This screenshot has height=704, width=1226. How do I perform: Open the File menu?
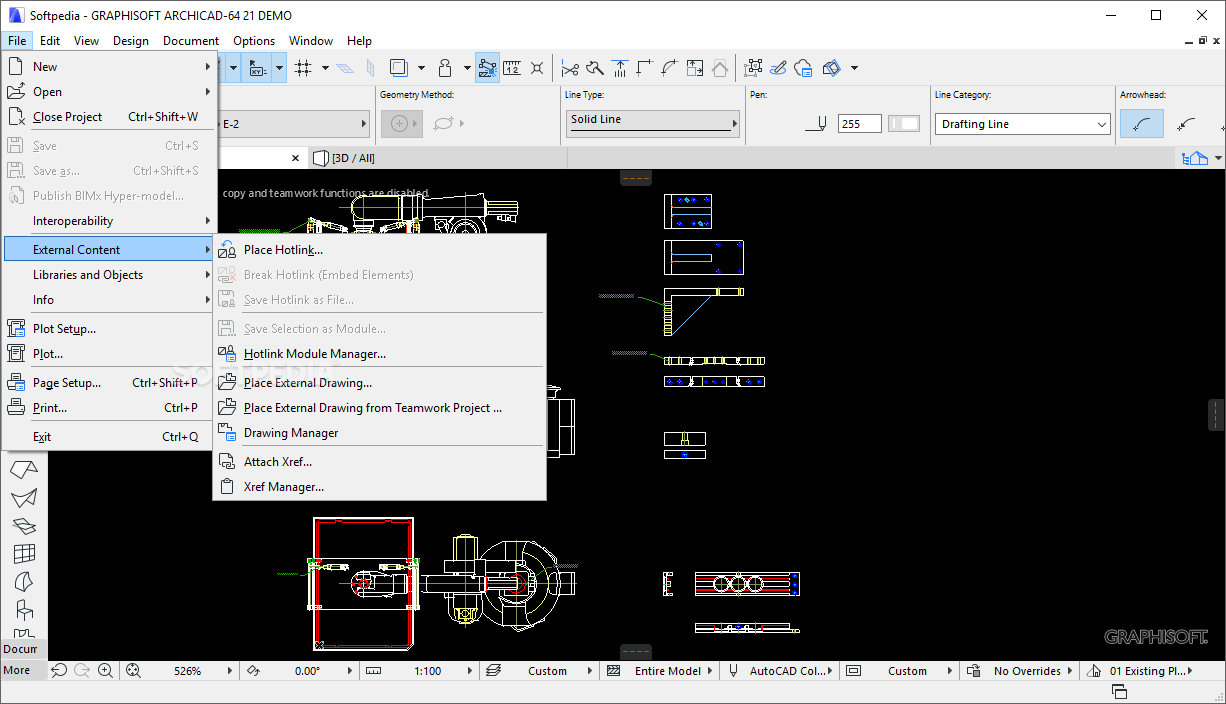[17, 41]
